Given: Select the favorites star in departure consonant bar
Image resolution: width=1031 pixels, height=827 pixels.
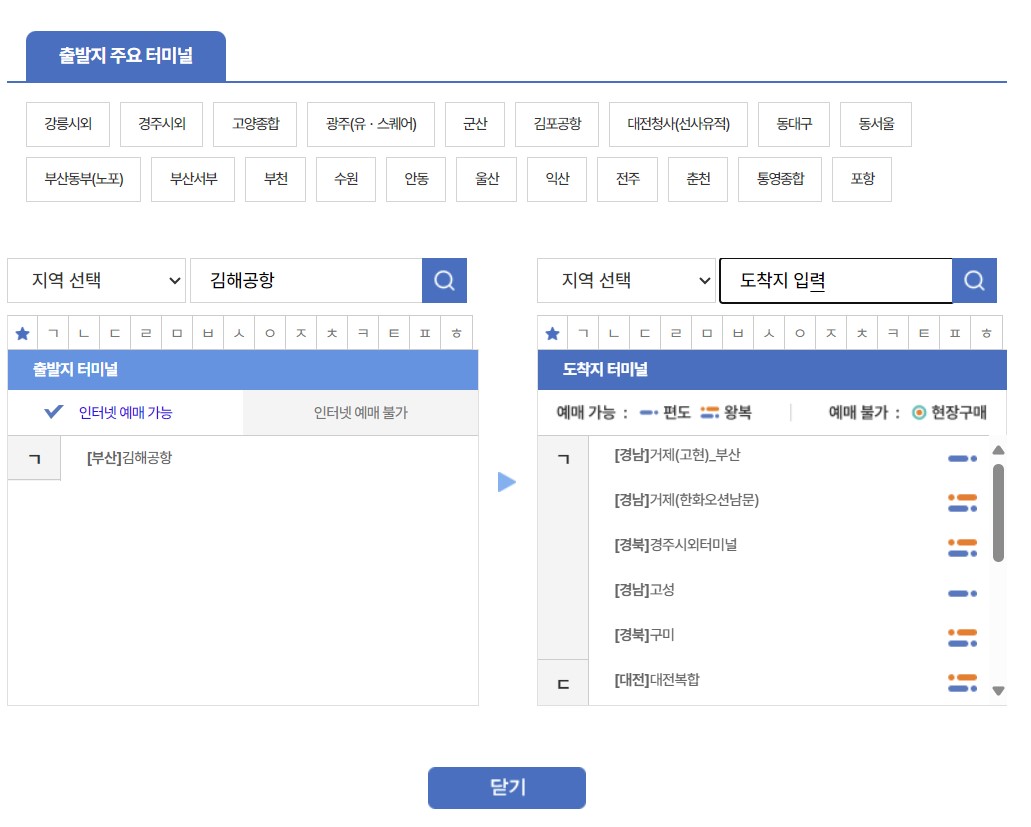Looking at the screenshot, I should pos(22,333).
